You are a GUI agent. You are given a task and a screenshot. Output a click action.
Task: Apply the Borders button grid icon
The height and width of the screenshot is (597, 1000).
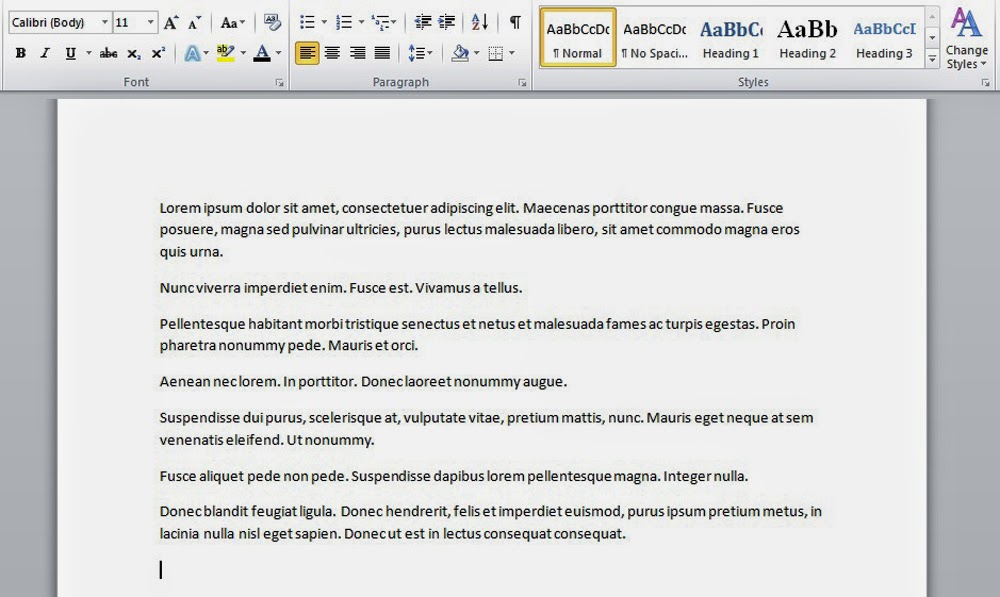click(x=496, y=53)
